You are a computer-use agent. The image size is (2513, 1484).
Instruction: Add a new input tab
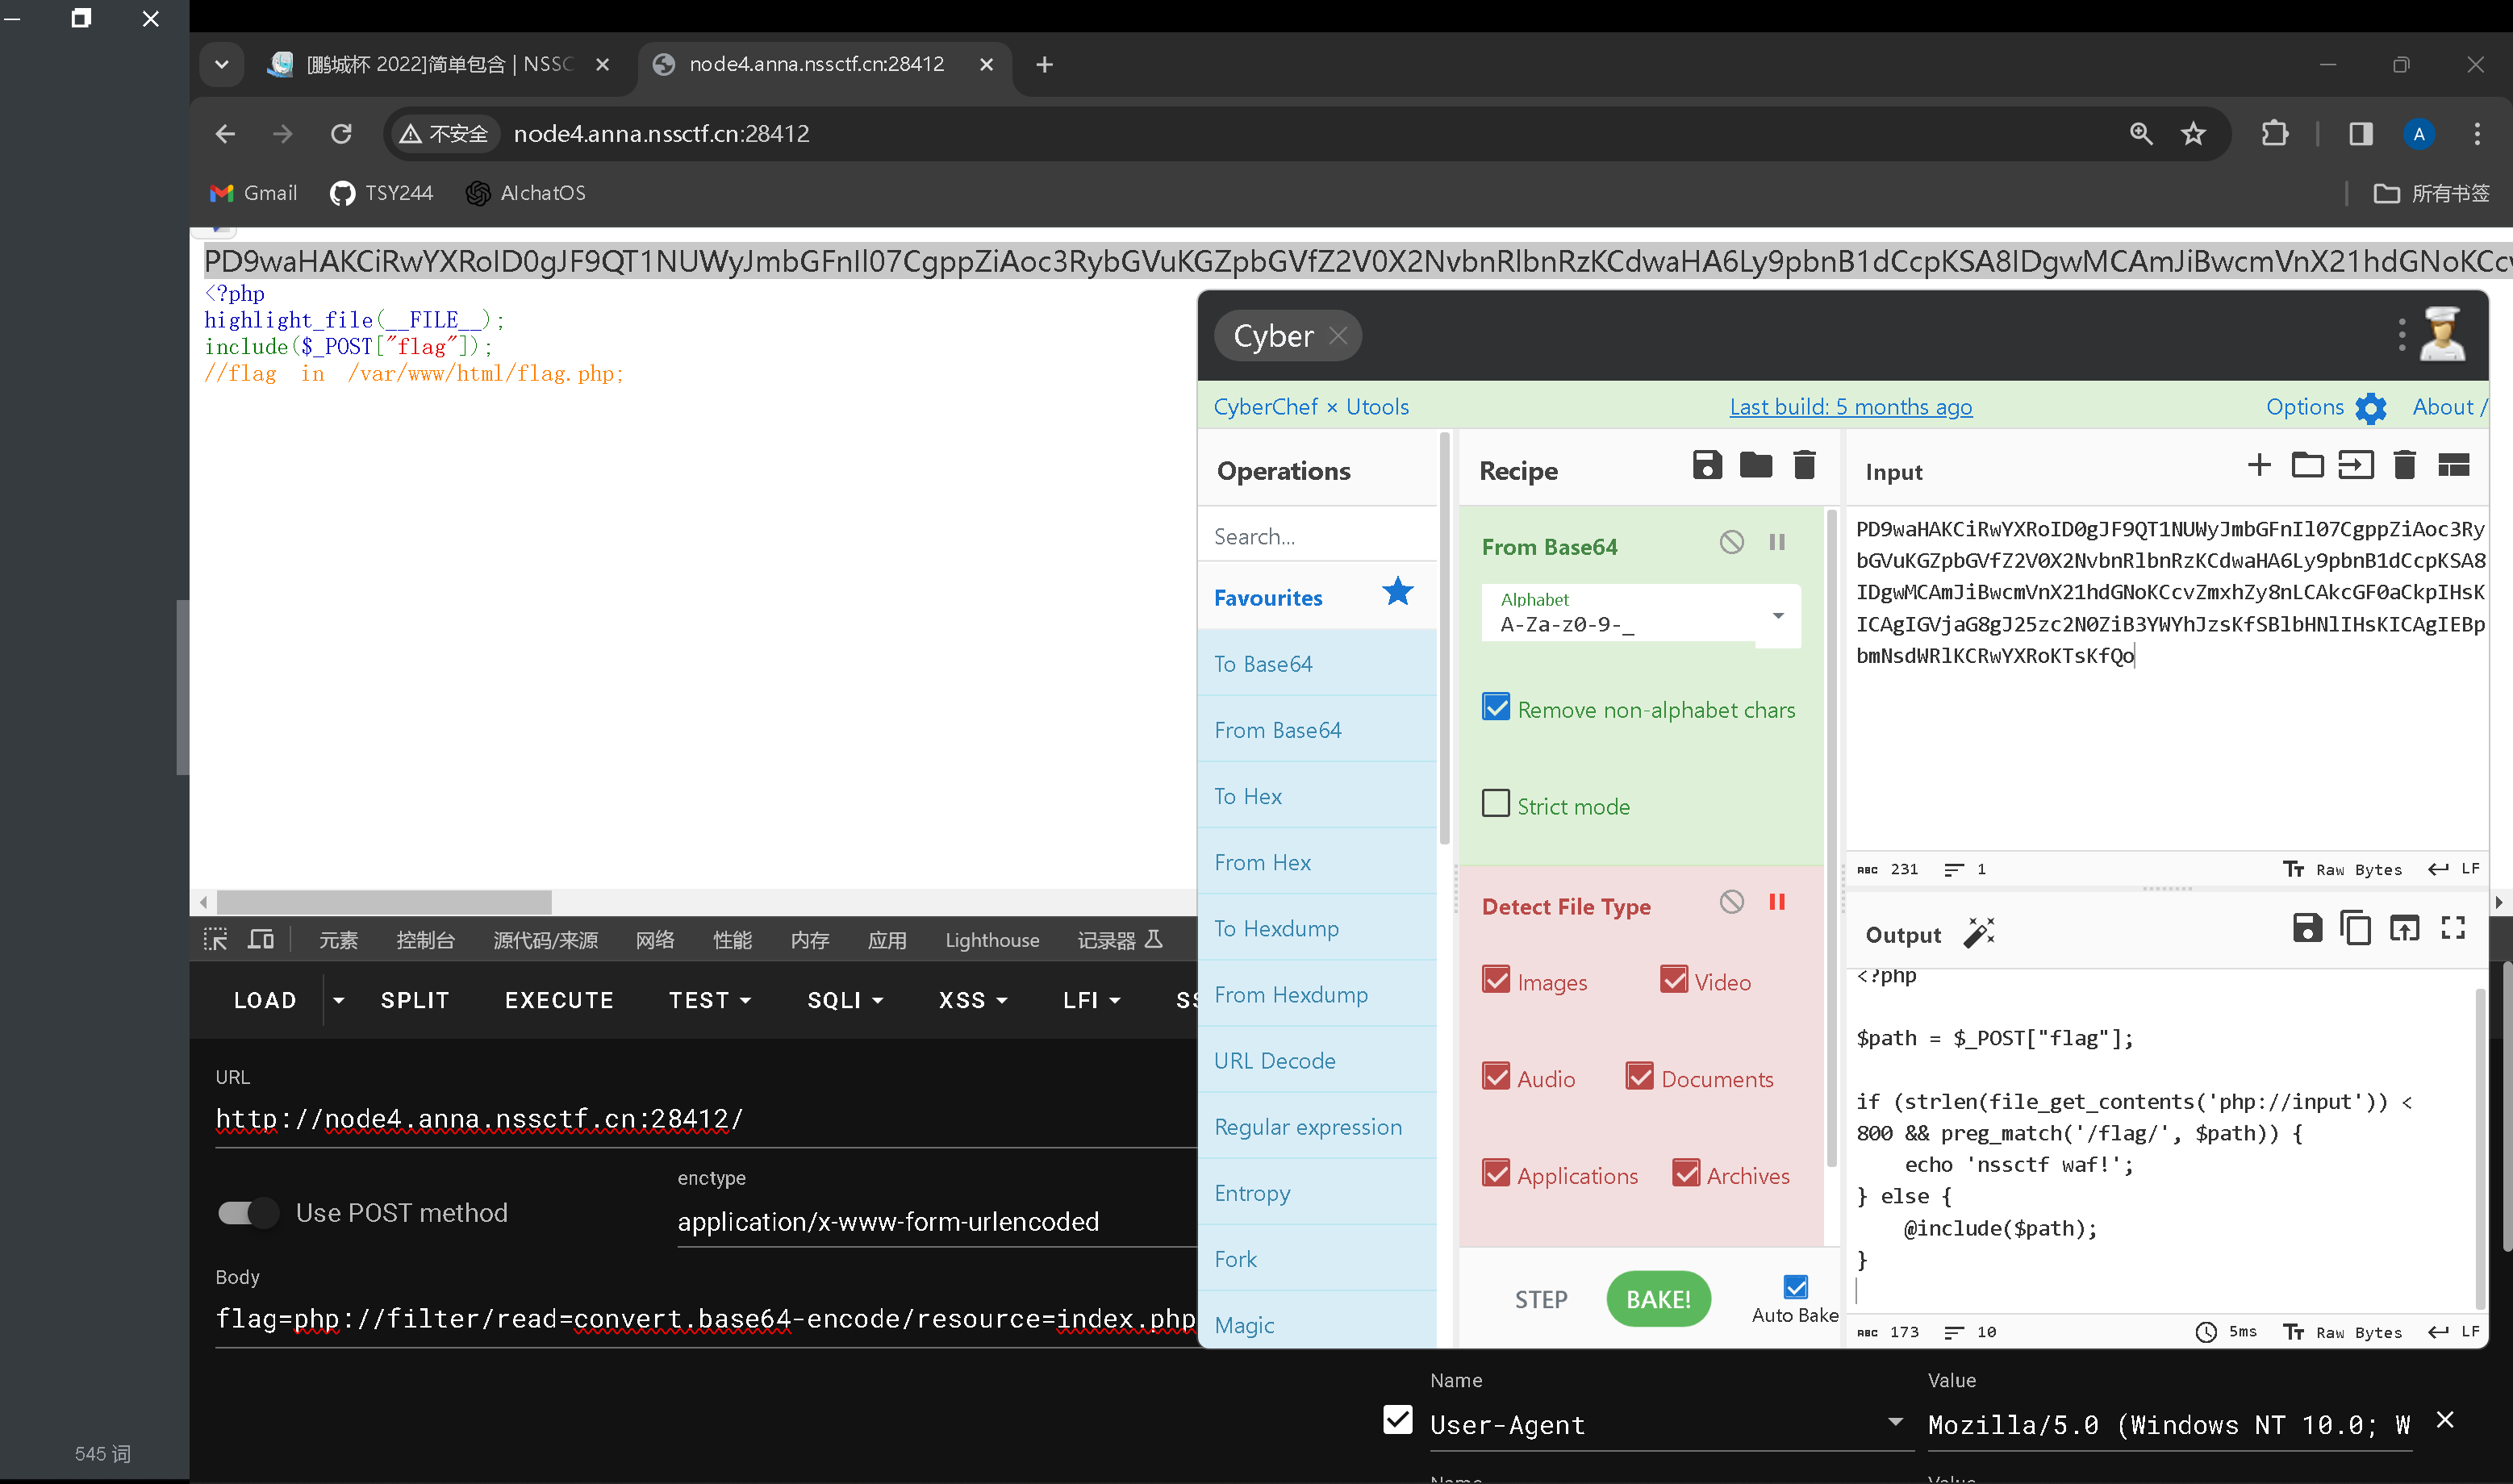pyautogui.click(x=2258, y=465)
